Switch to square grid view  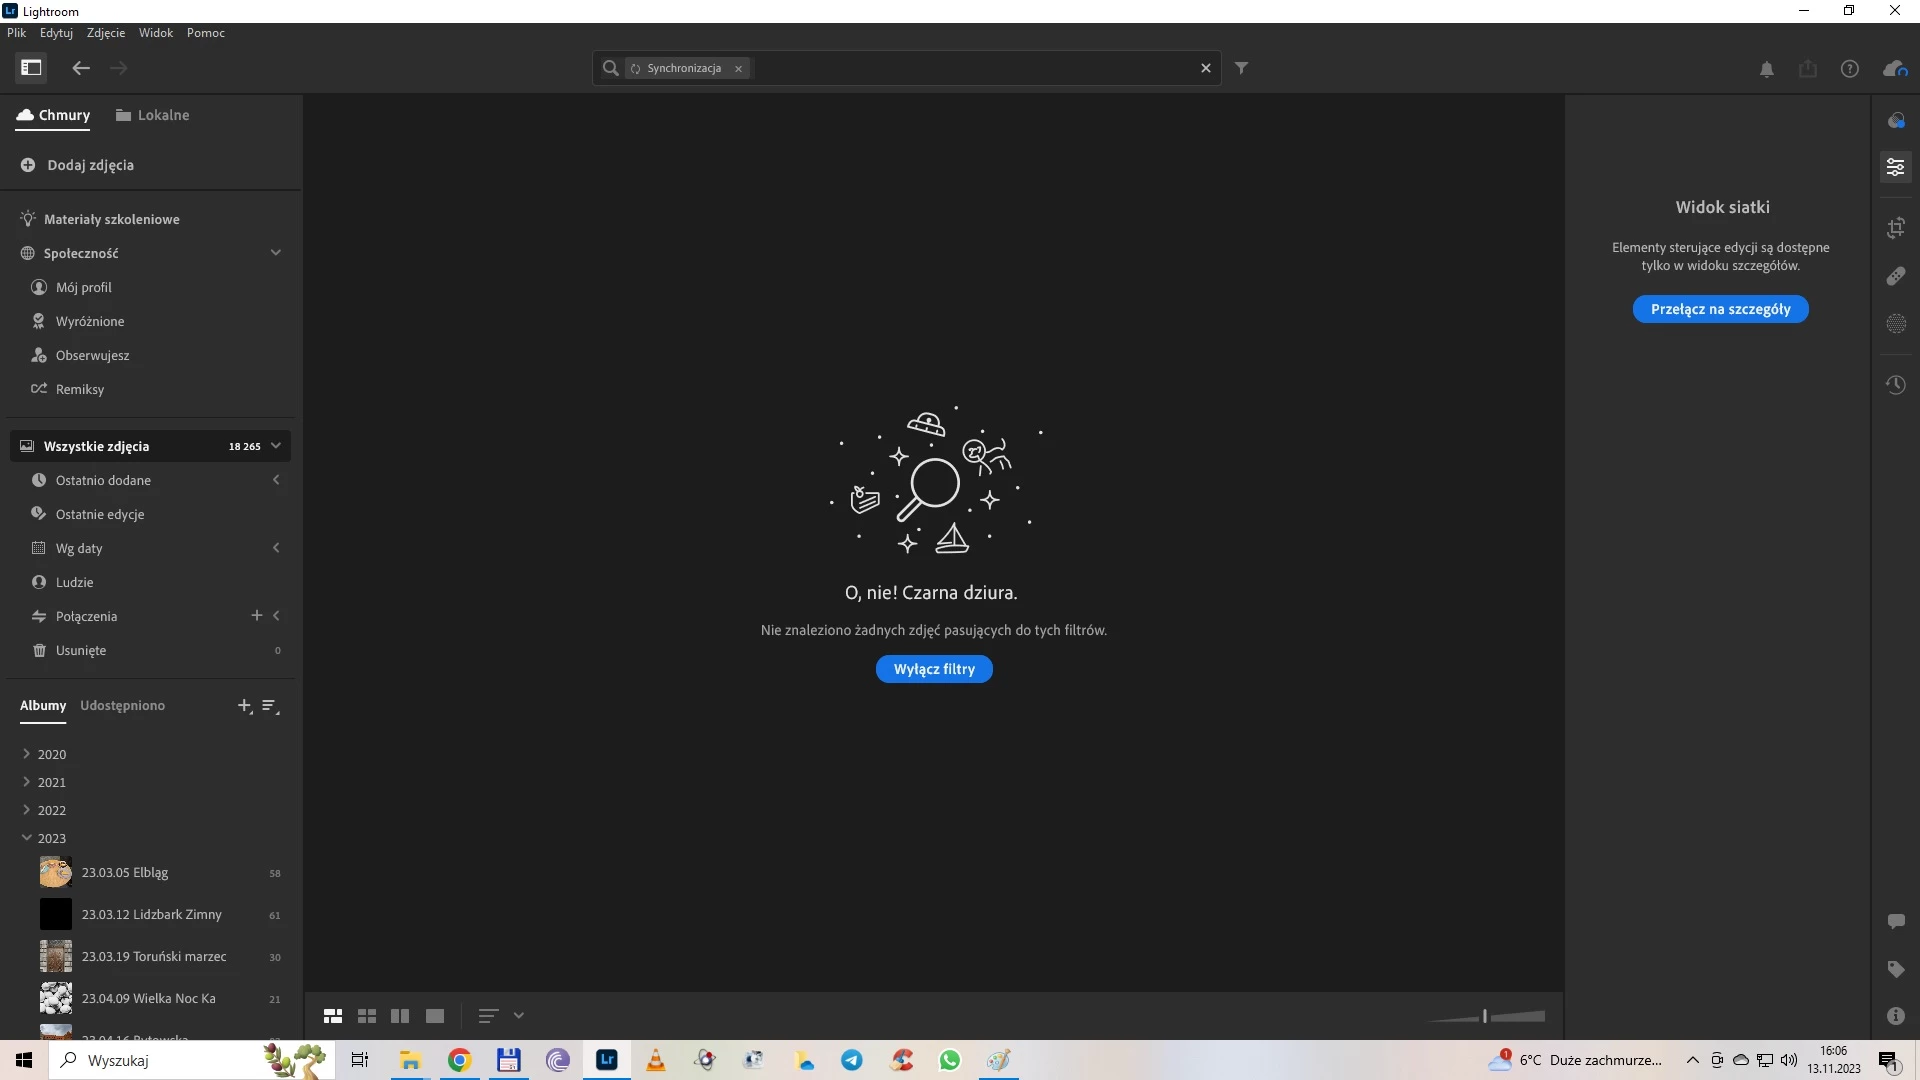[x=367, y=1016]
